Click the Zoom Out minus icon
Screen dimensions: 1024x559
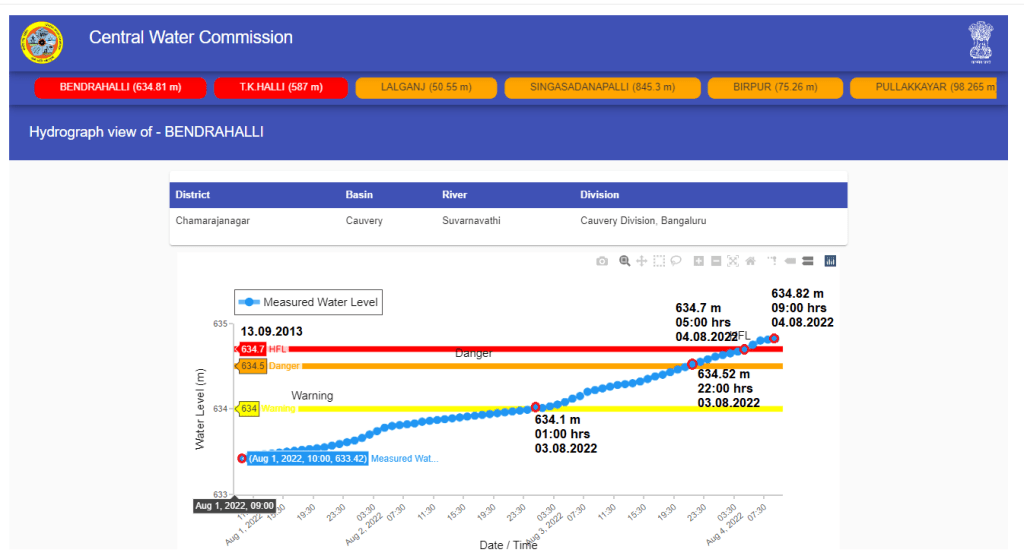coord(716,261)
